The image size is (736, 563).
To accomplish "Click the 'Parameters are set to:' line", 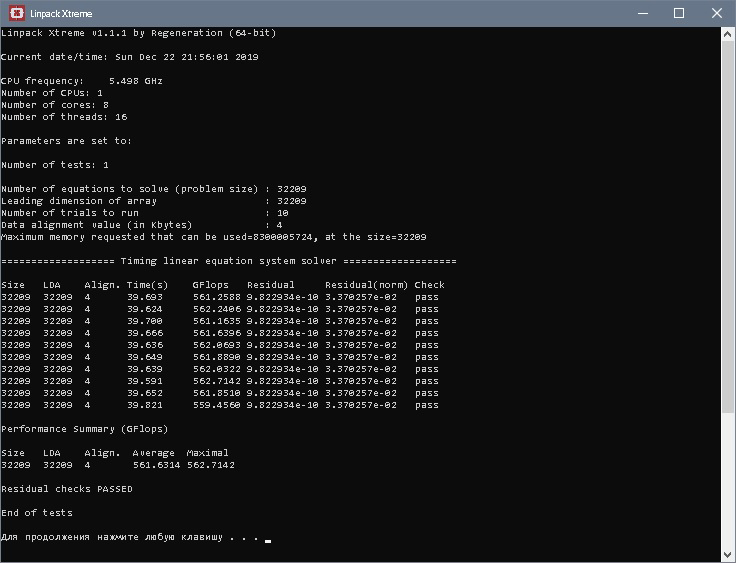I will (x=66, y=141).
